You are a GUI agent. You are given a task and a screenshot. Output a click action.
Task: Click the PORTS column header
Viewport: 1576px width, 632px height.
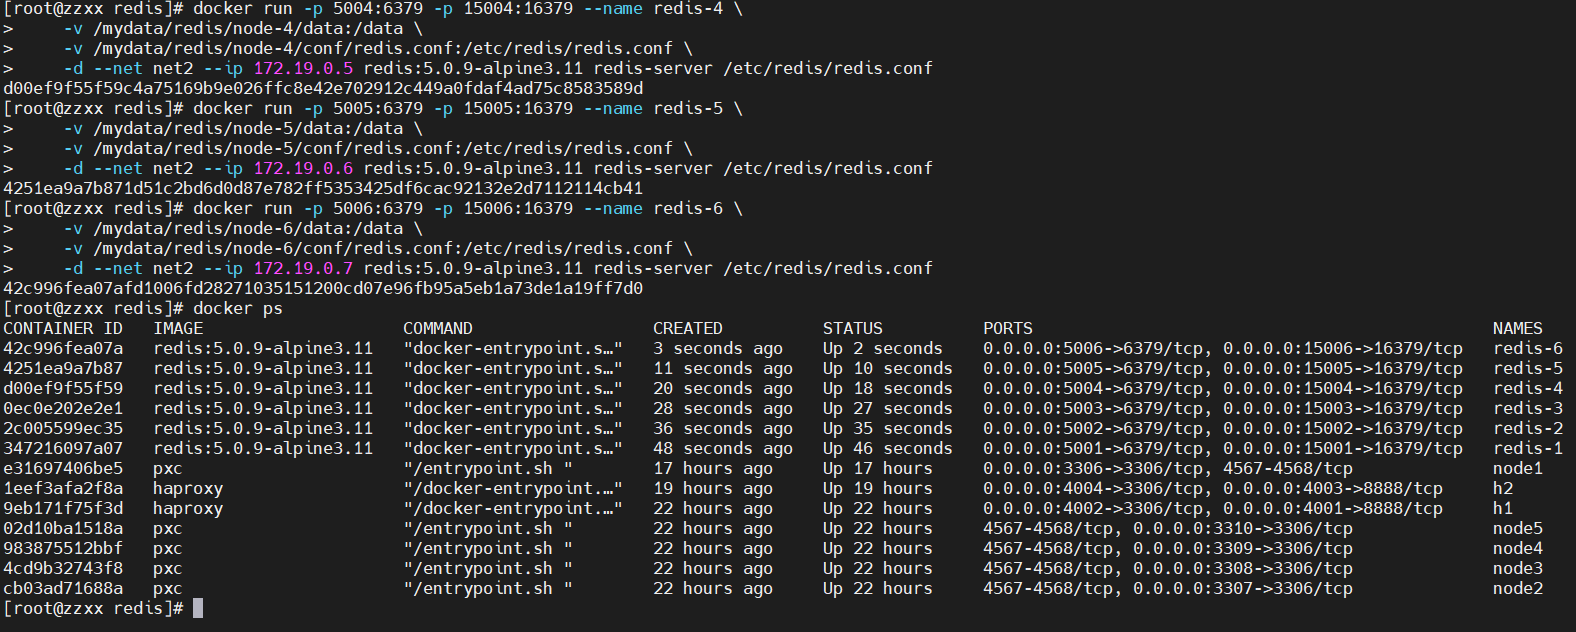pos(1008,328)
